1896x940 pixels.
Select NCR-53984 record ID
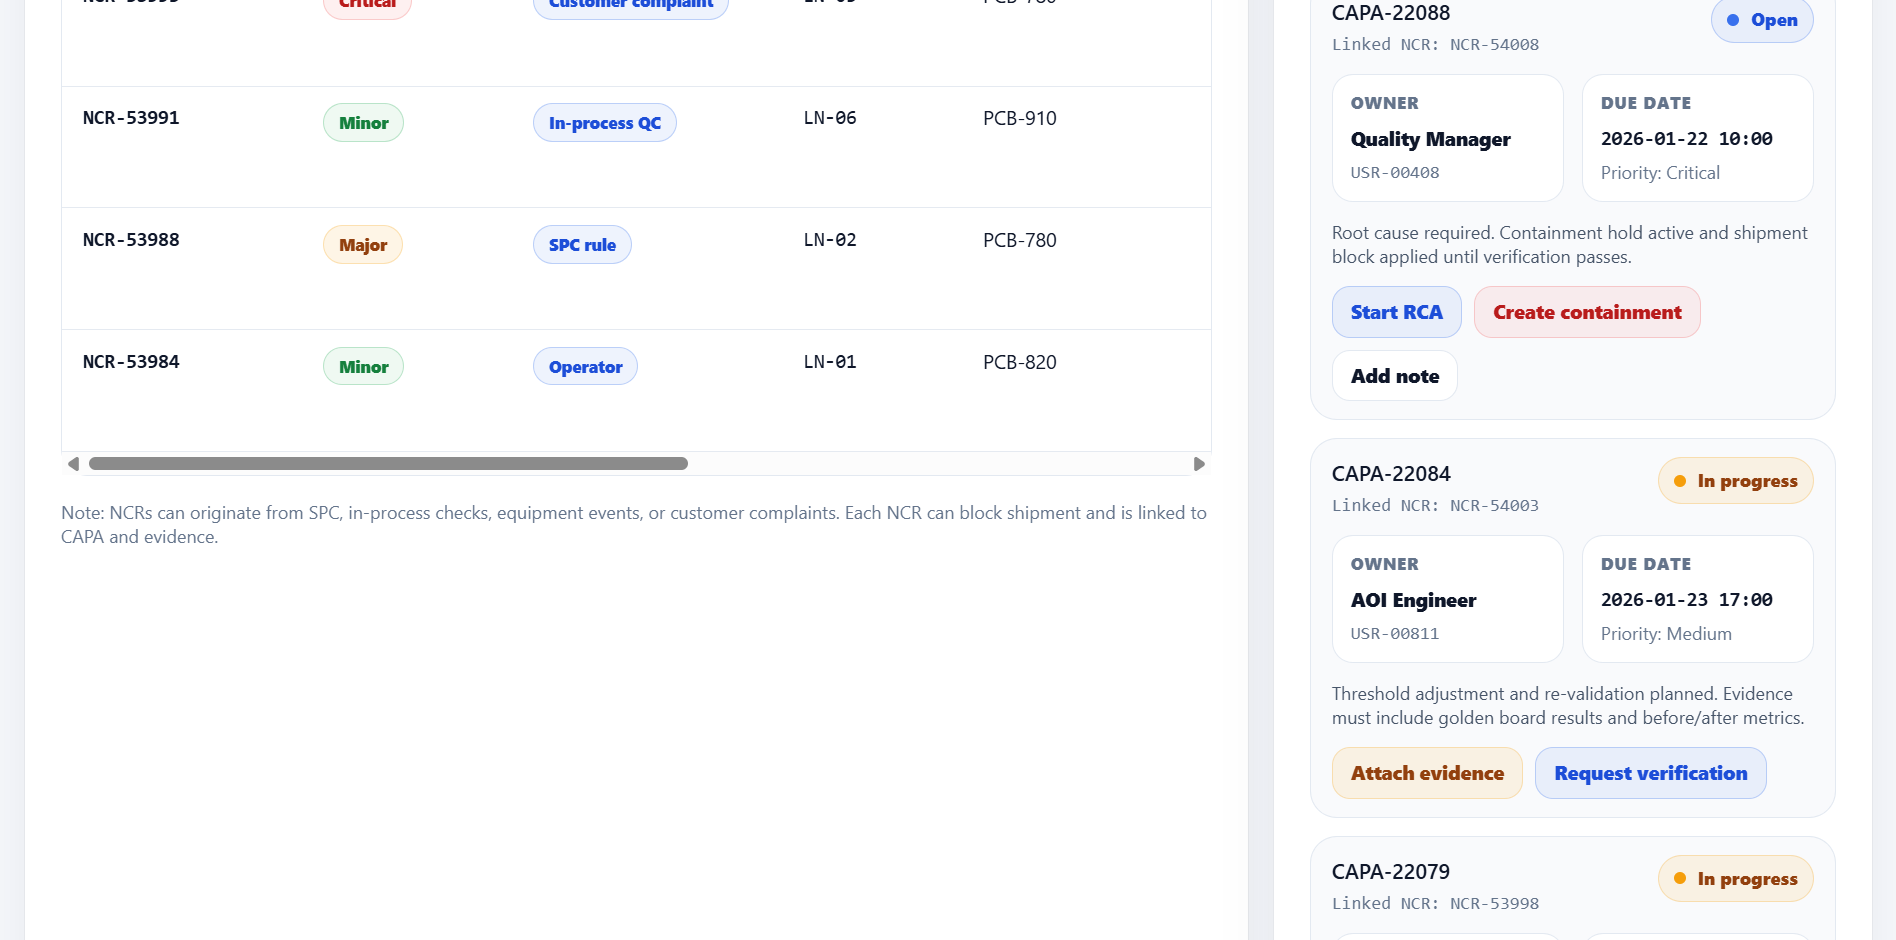131,362
